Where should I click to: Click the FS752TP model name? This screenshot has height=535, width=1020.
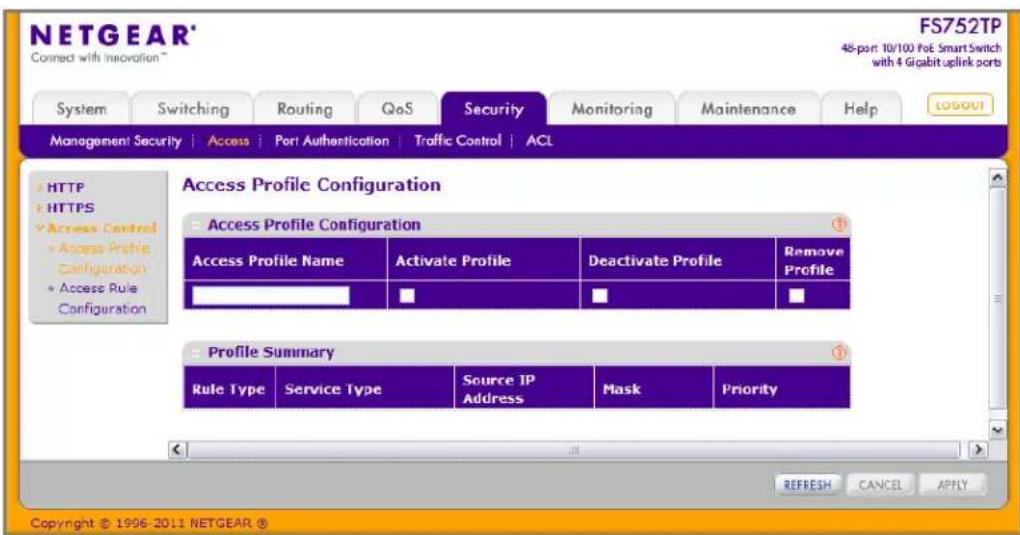(960, 27)
